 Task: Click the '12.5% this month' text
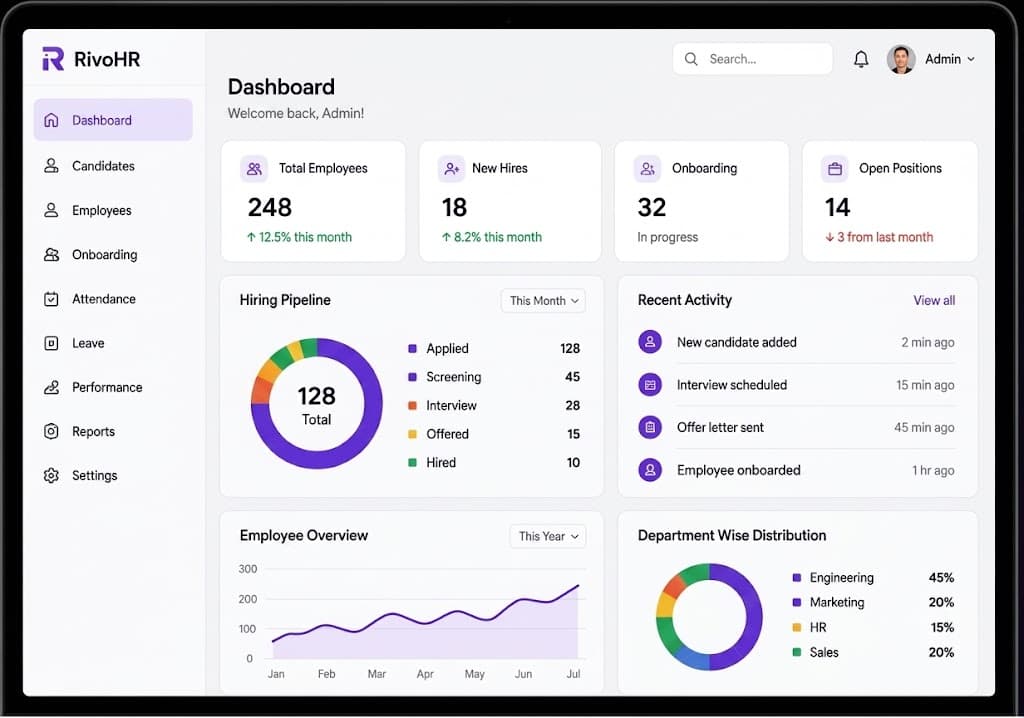click(x=306, y=237)
